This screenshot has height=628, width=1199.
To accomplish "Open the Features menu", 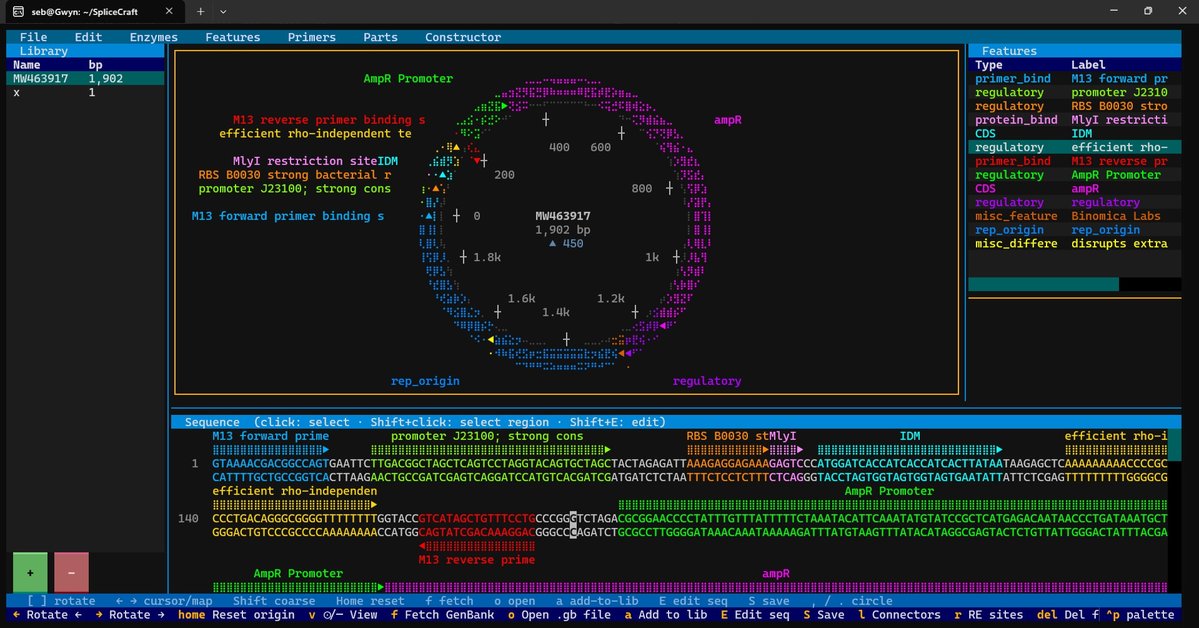I will coord(232,37).
